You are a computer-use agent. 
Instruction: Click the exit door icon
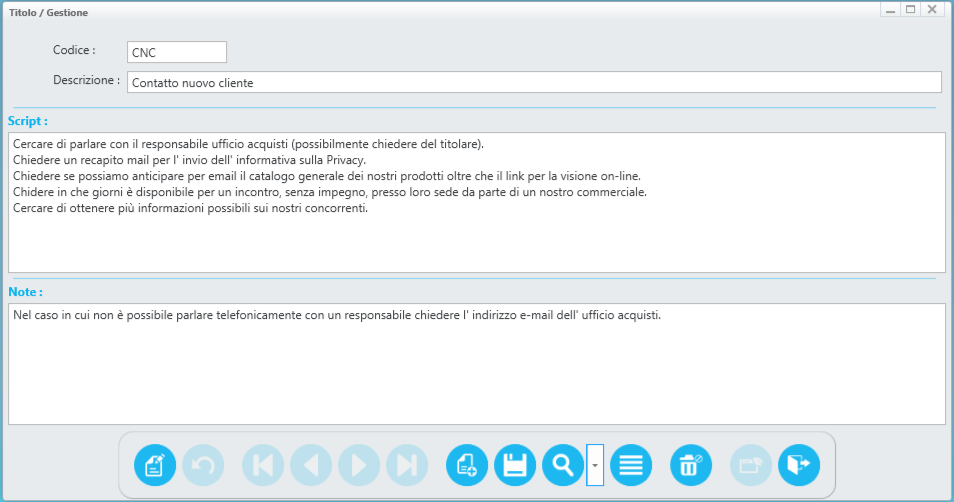pos(799,465)
